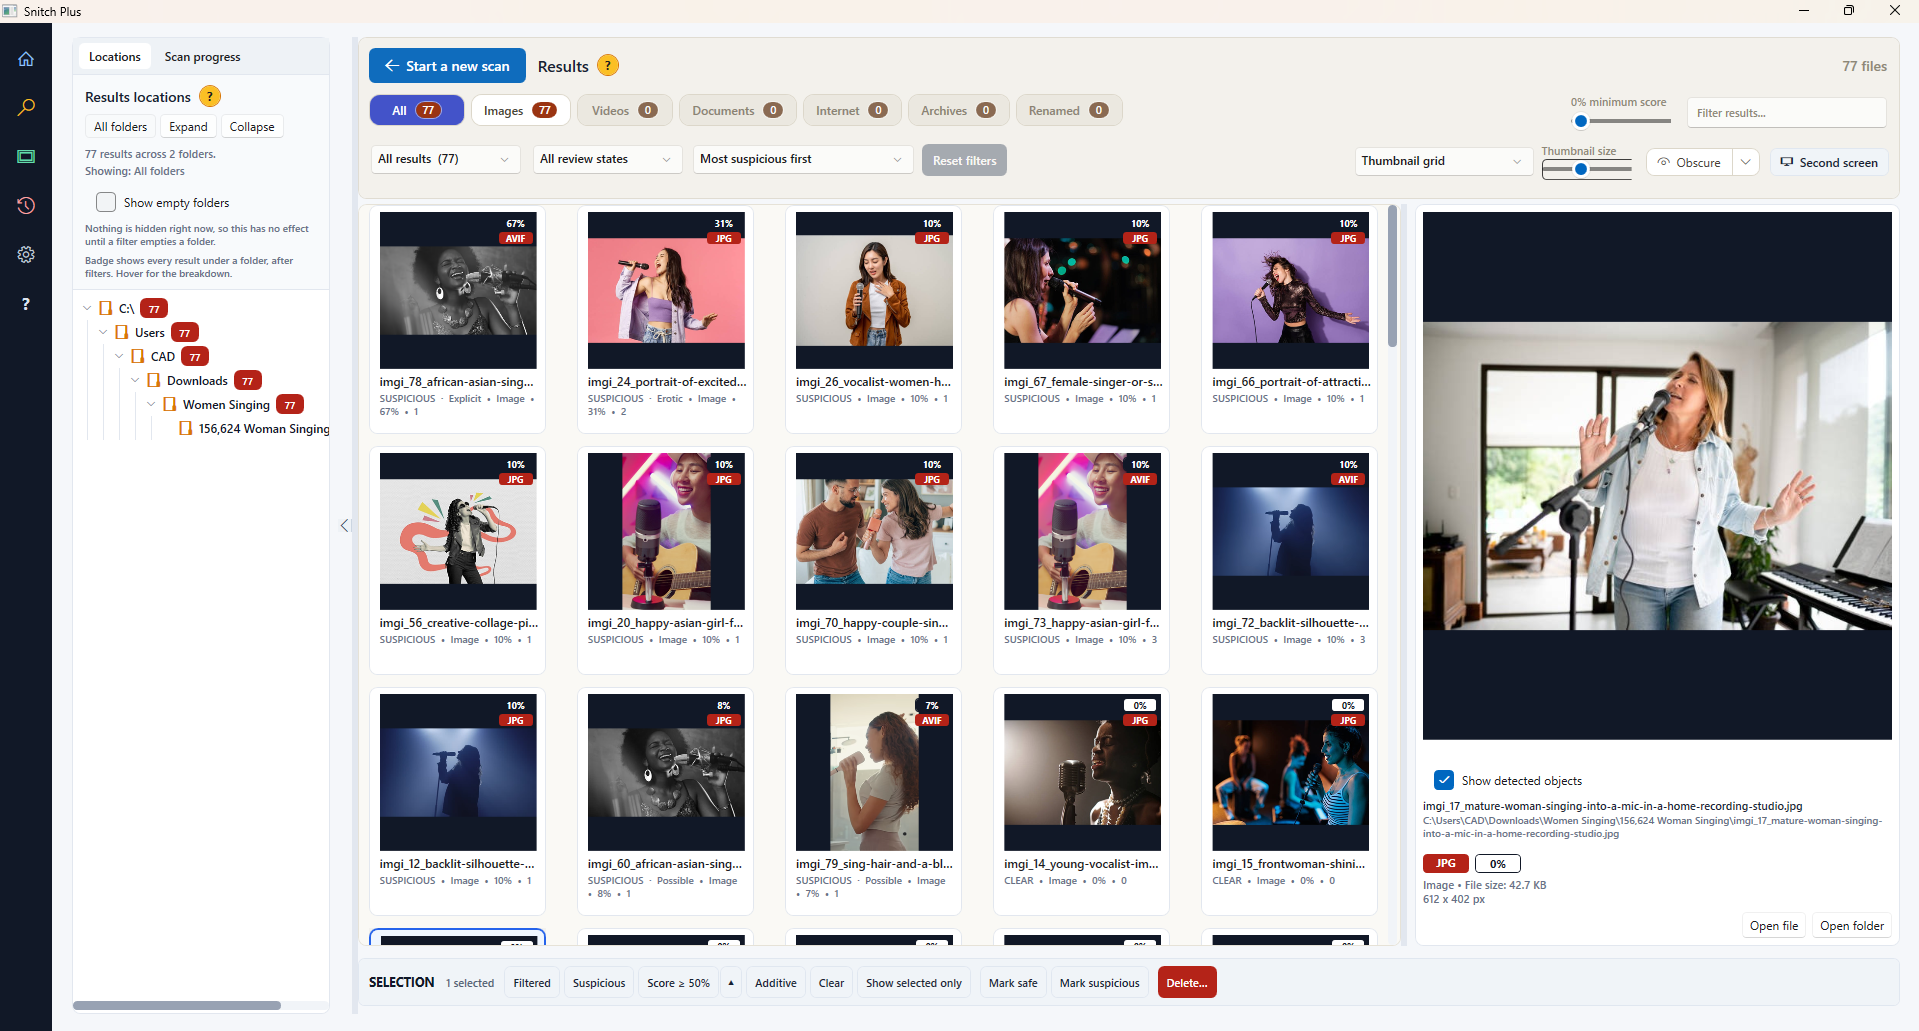Viewport: 1919px width, 1031px height.
Task: Open the Most suspicious first sort dropdown
Action: (x=803, y=159)
